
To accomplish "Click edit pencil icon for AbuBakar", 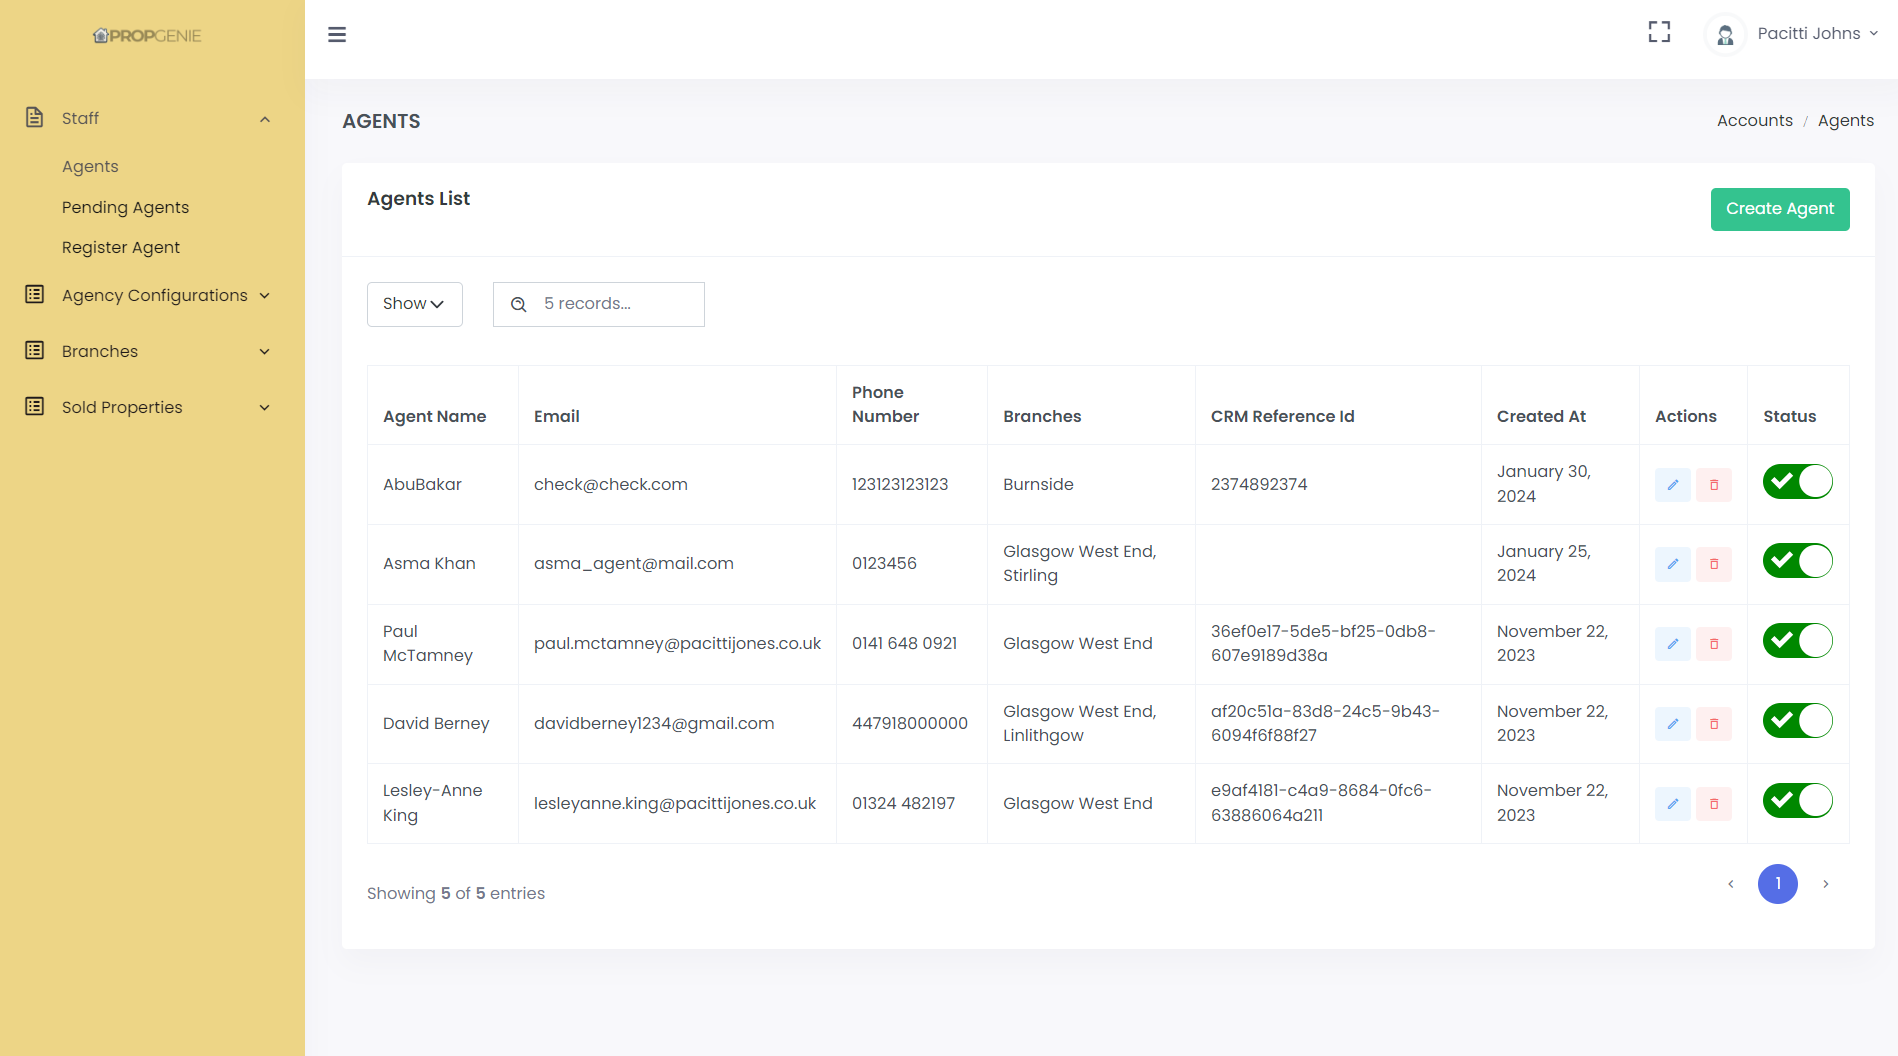I will tap(1672, 485).
